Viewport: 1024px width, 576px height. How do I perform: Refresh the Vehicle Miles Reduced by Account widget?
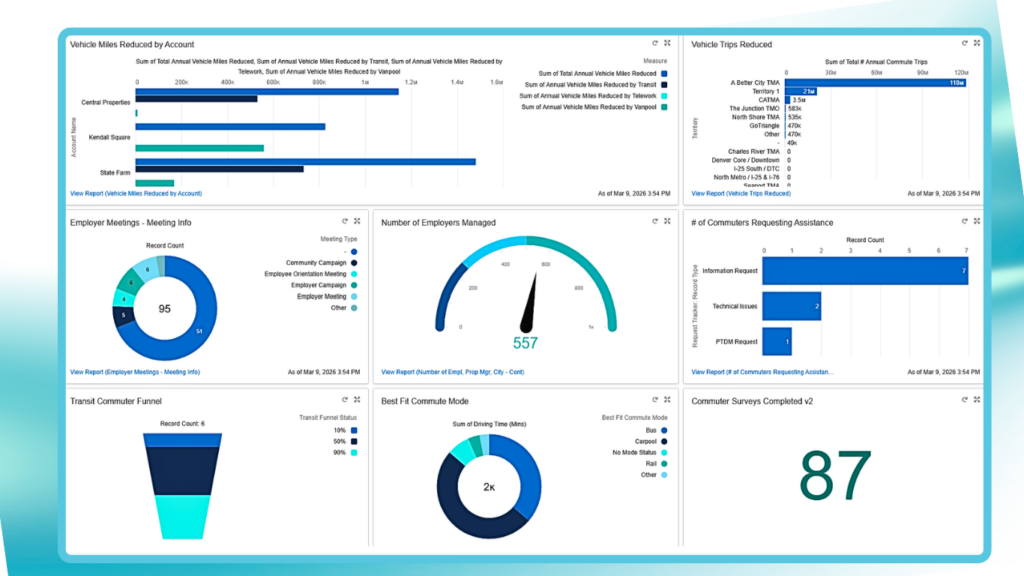pyautogui.click(x=654, y=44)
